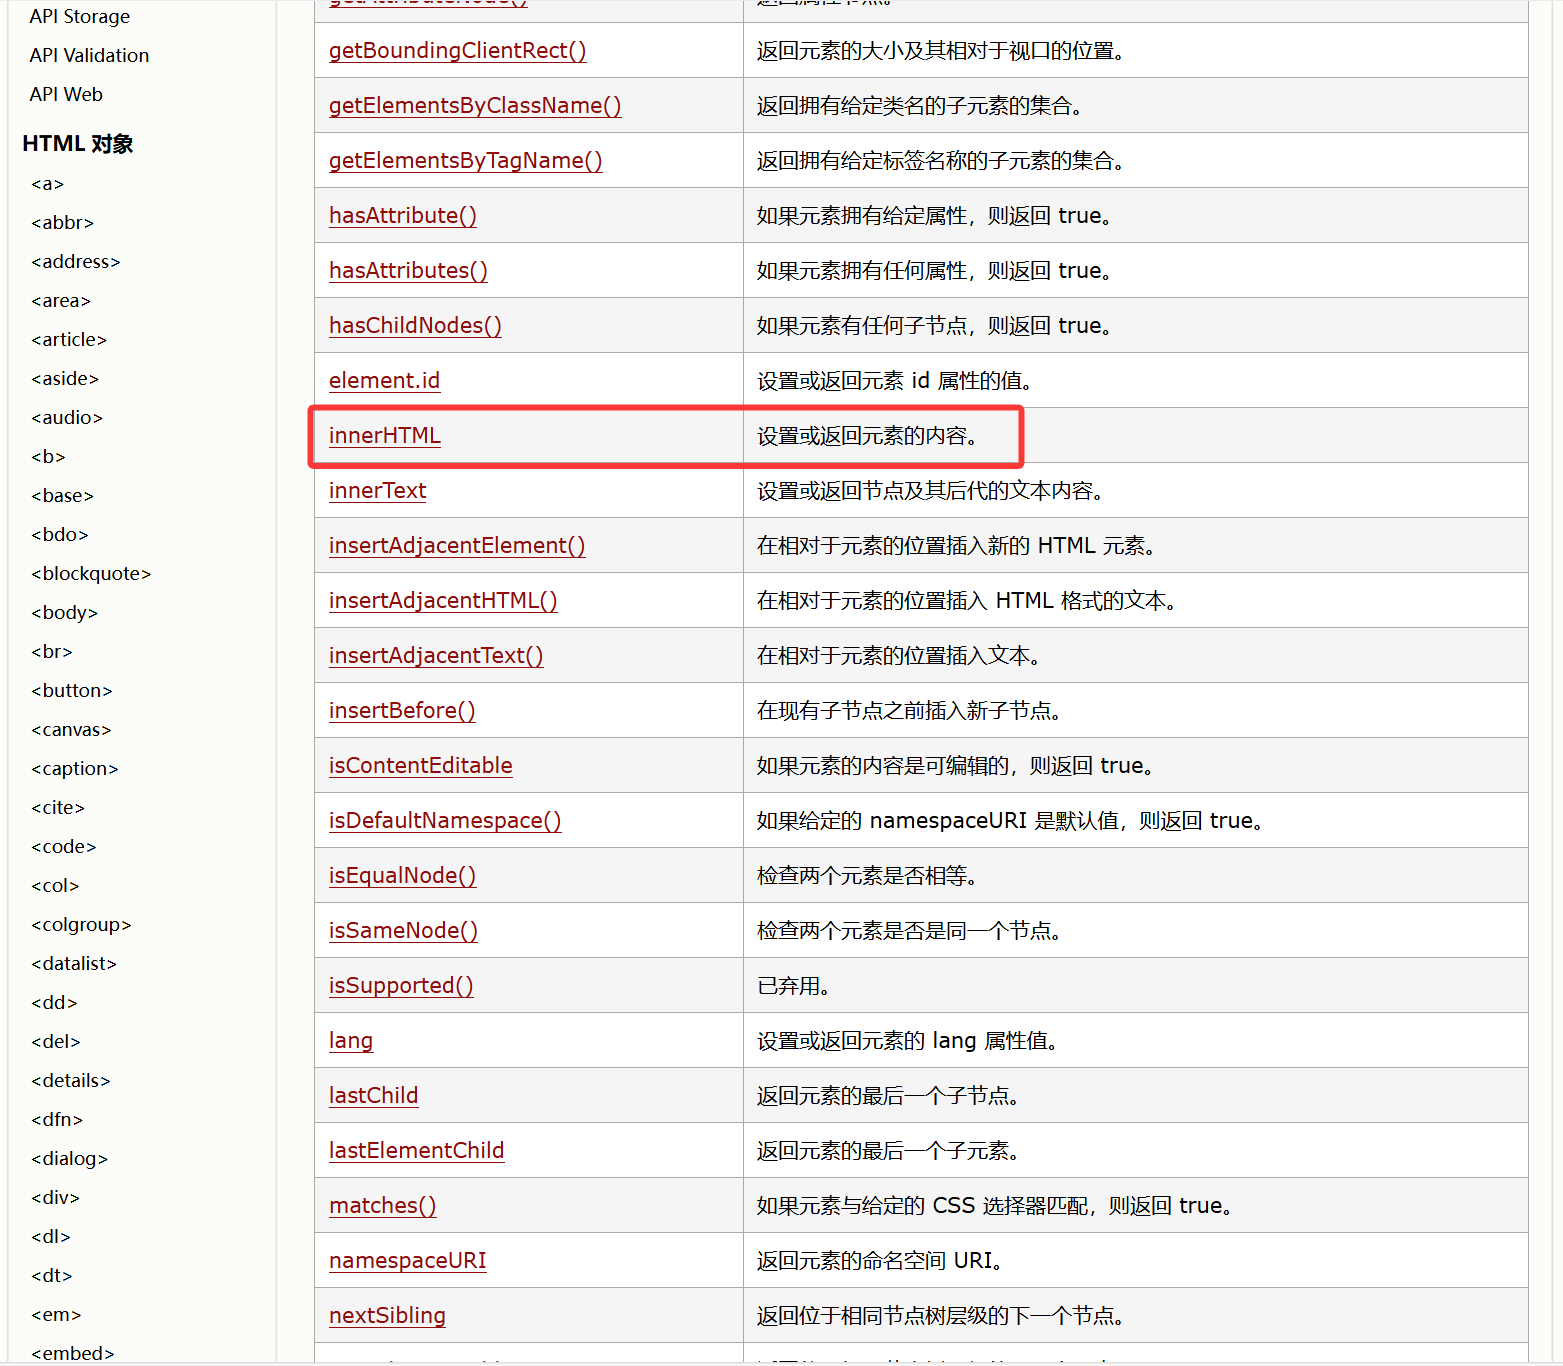
Task: Open the <colgroup> tag sidebar entry
Action: (81, 924)
